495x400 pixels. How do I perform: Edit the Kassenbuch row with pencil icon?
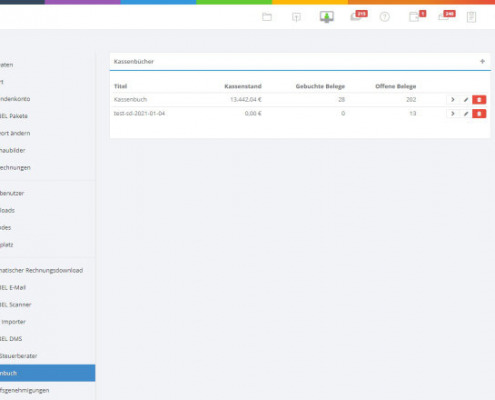pos(466,100)
